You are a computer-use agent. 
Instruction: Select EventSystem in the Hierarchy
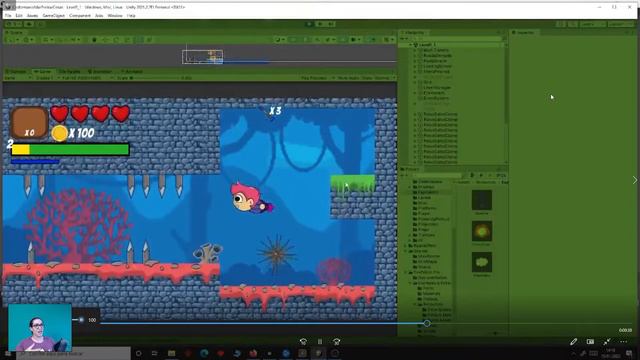point(435,98)
